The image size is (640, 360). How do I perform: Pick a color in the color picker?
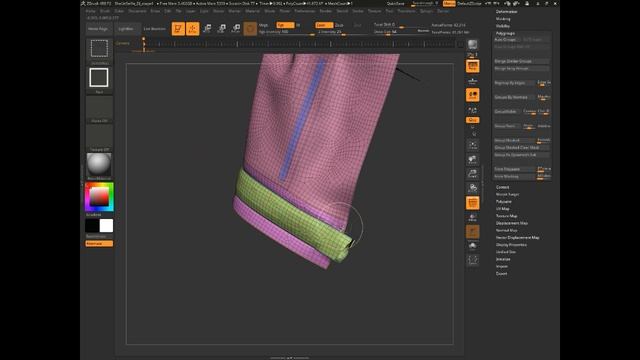coord(99,197)
